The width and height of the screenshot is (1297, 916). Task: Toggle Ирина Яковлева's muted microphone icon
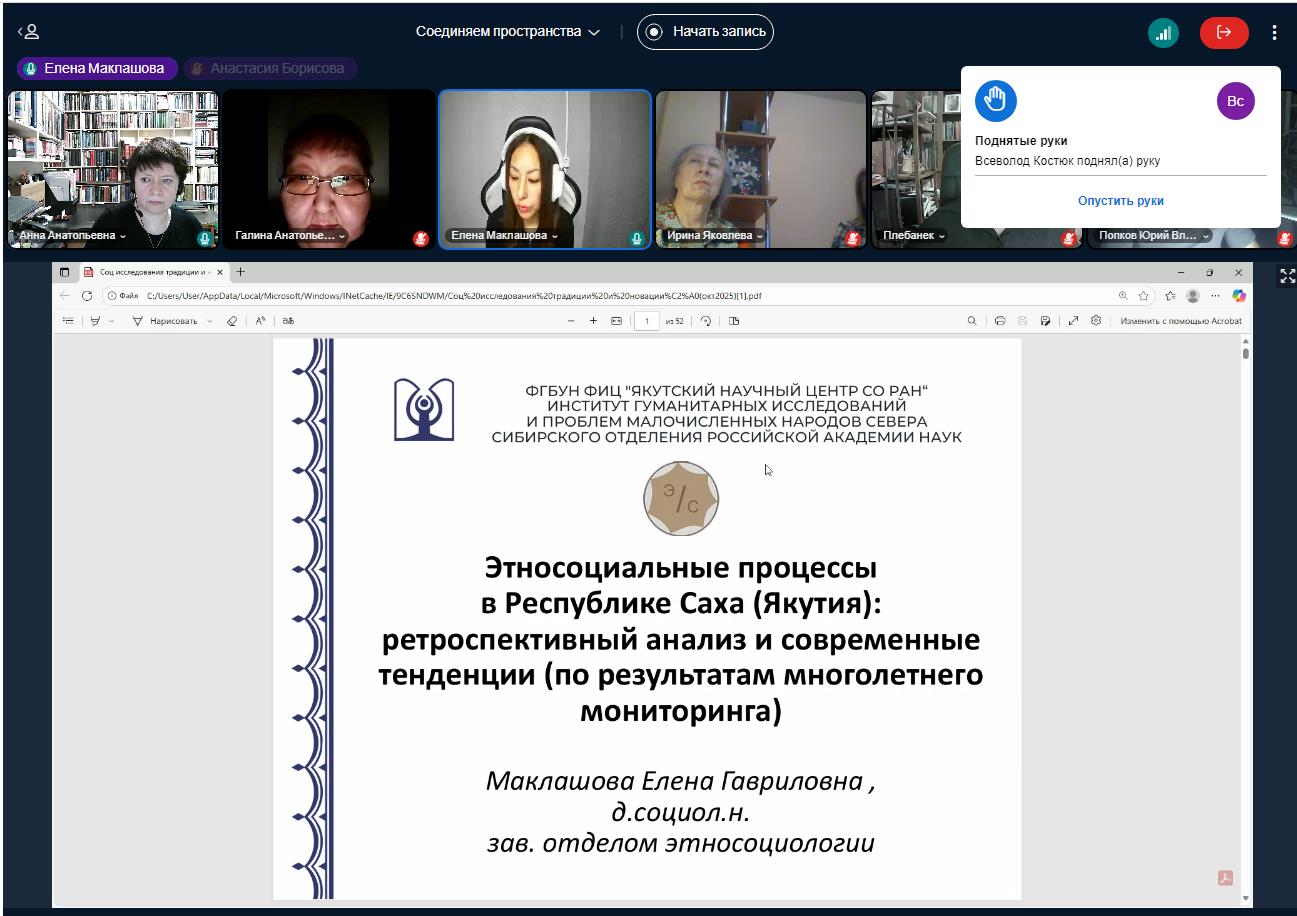853,237
